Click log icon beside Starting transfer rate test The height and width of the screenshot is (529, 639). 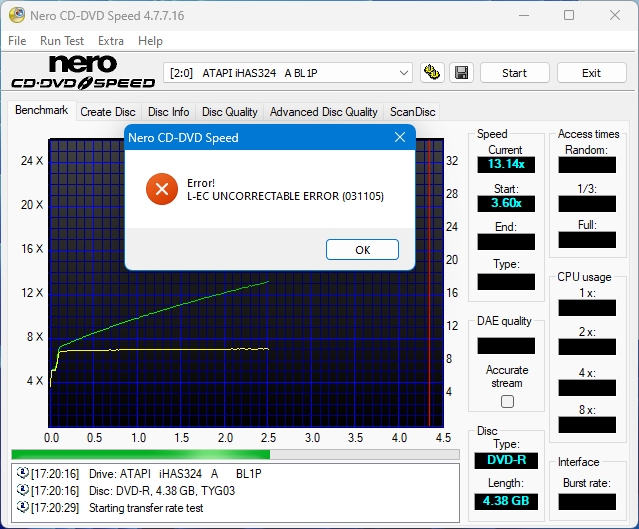point(22,507)
